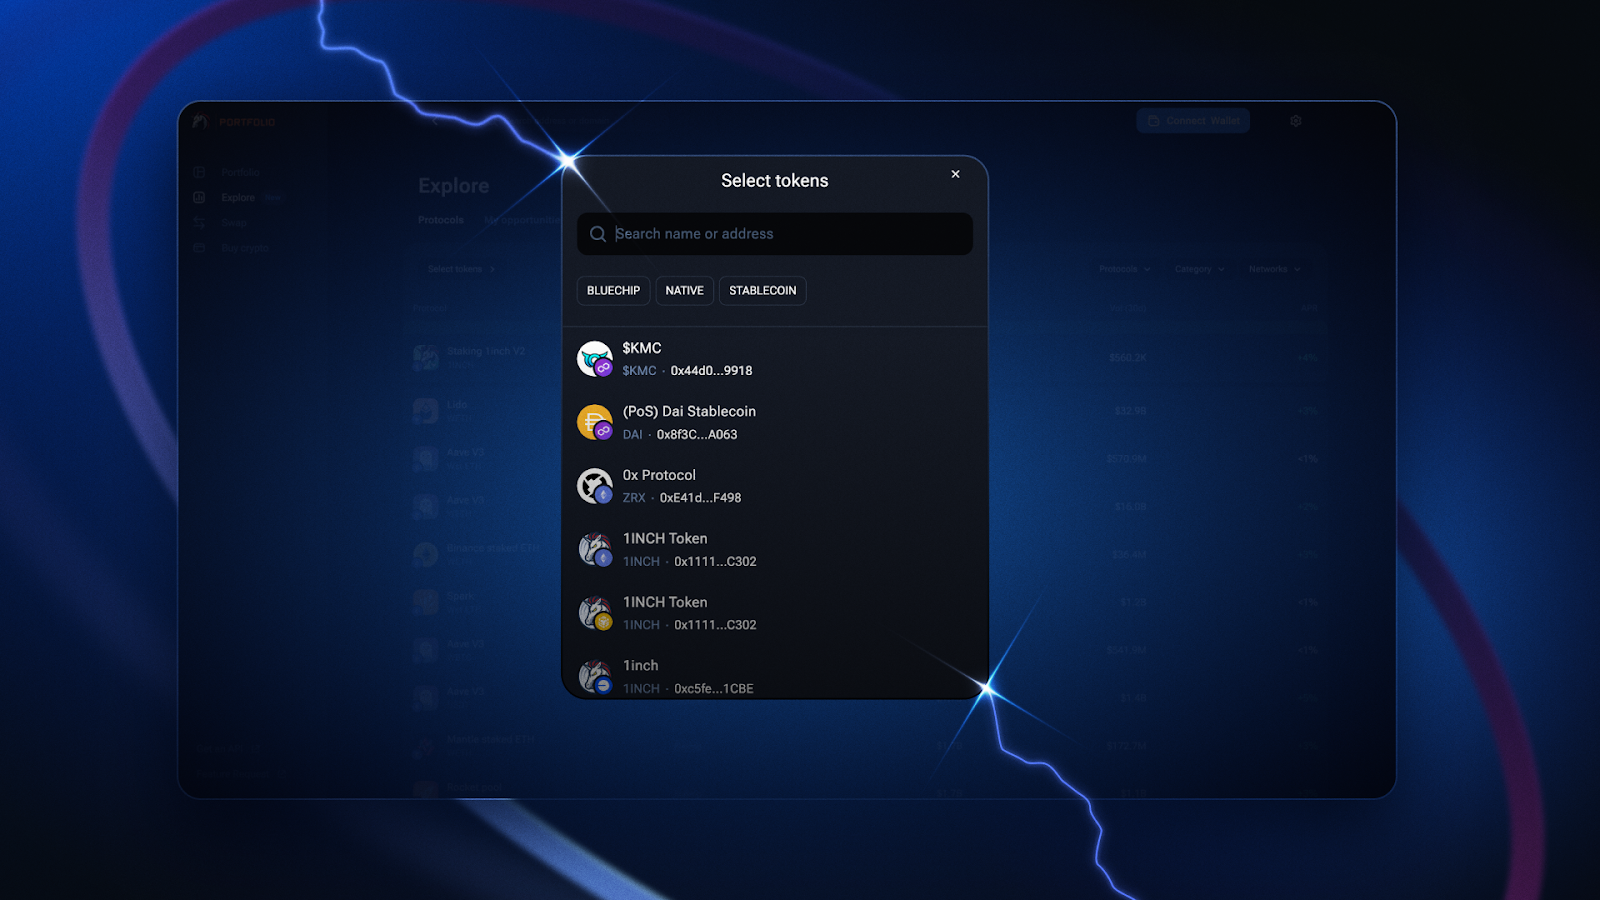Select 1INCH Token icon with yellow BNB badge
This screenshot has height=900, width=1600.
(x=595, y=613)
